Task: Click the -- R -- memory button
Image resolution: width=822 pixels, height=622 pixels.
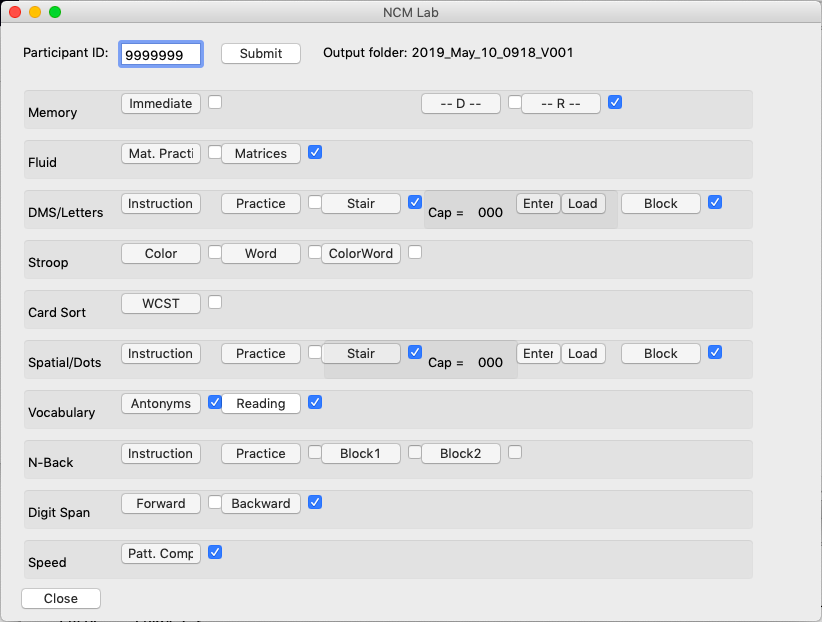Action: tap(561, 103)
